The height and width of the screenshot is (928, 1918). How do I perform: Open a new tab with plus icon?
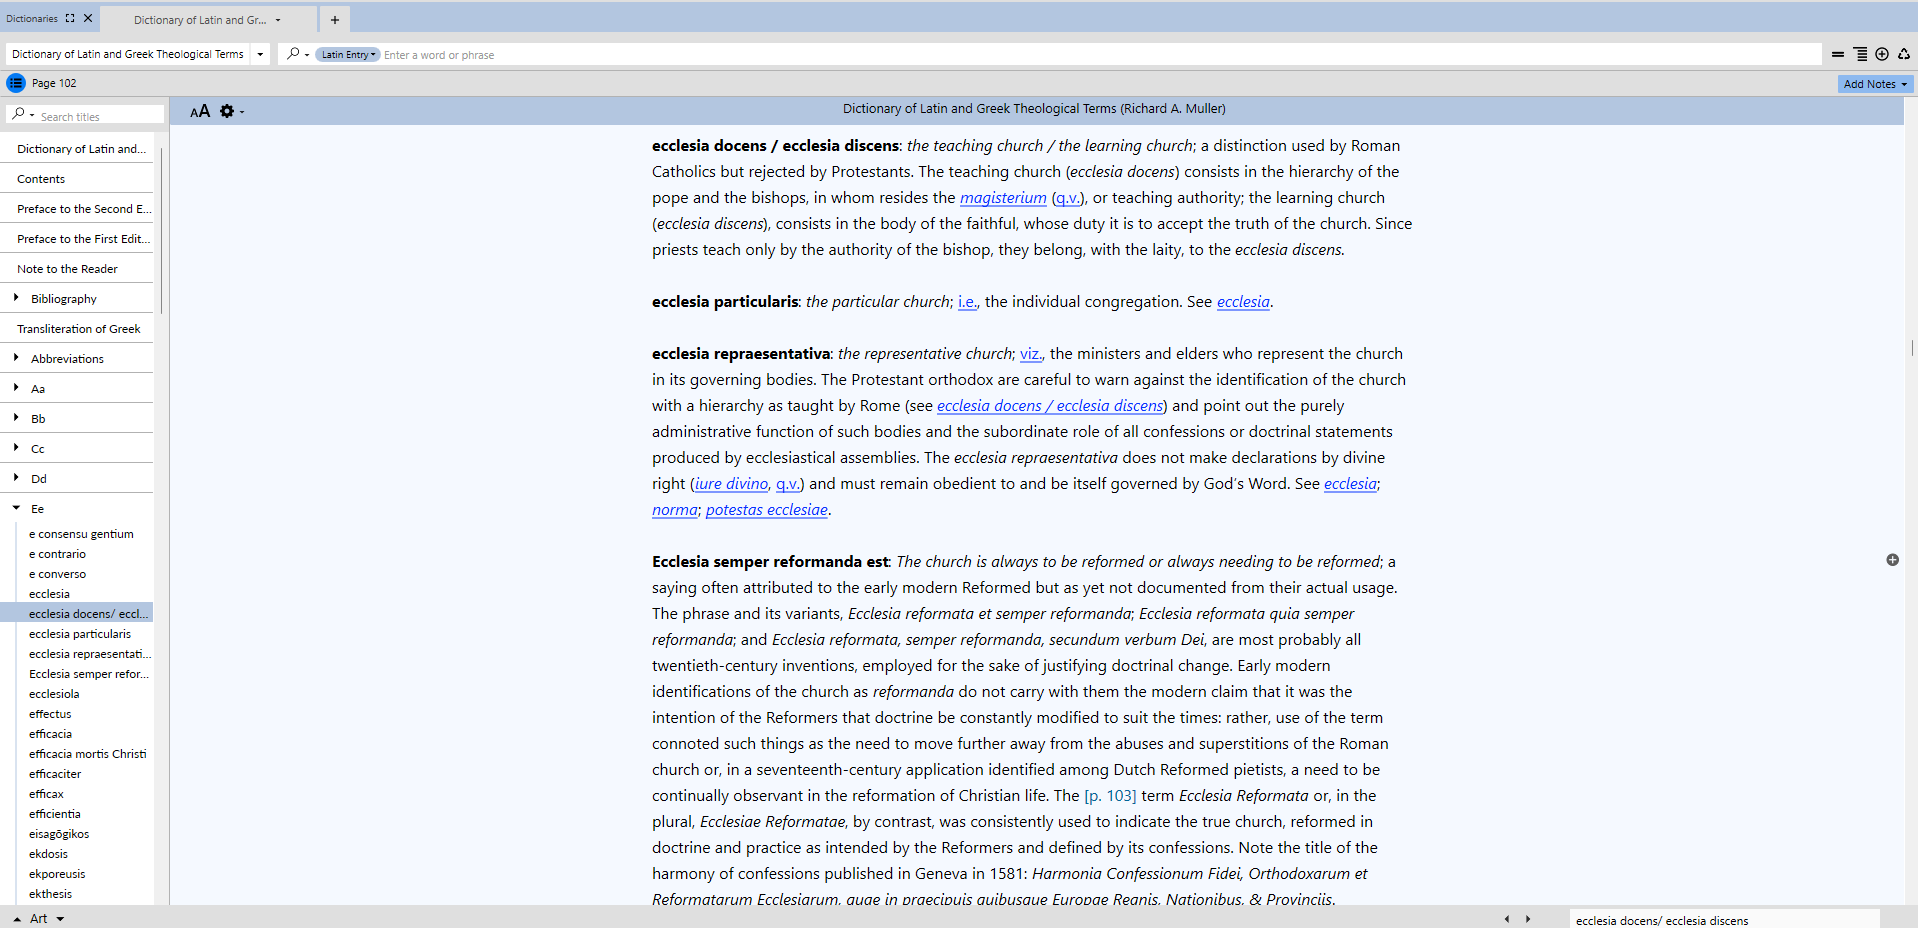click(335, 20)
